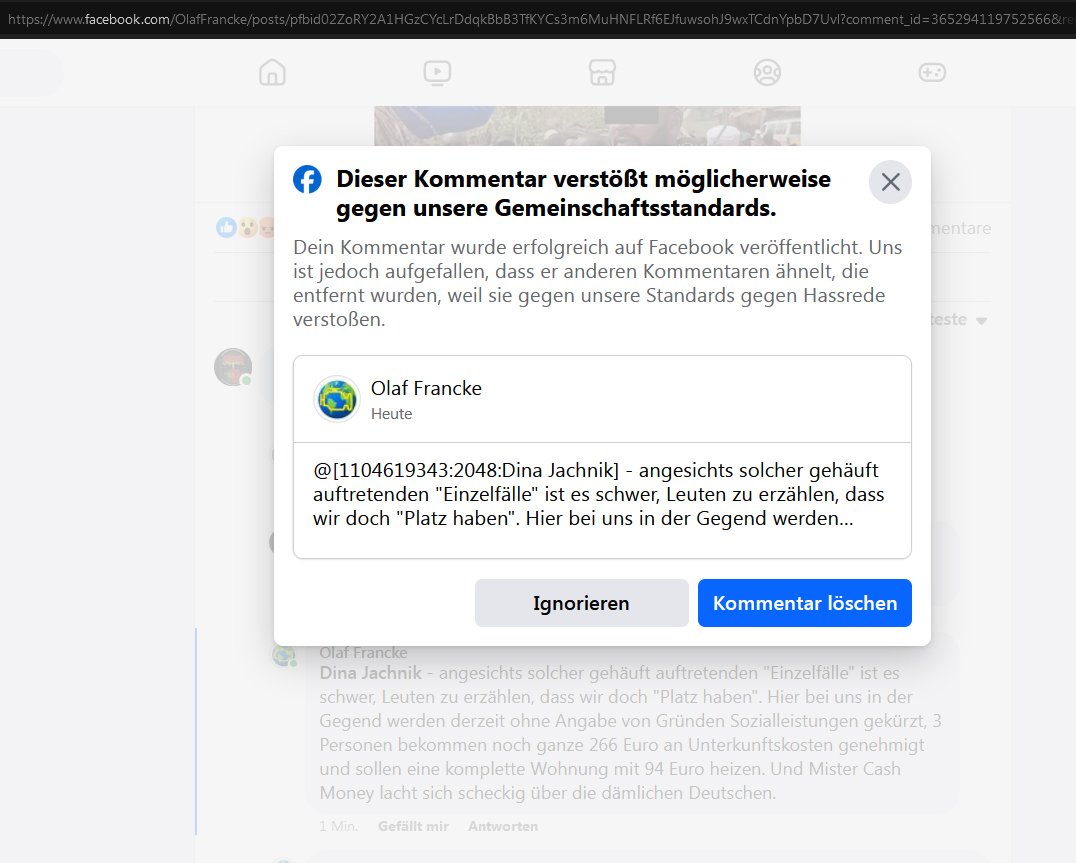
Task: Click the Dina Jachnik name mention
Action: click(371, 673)
